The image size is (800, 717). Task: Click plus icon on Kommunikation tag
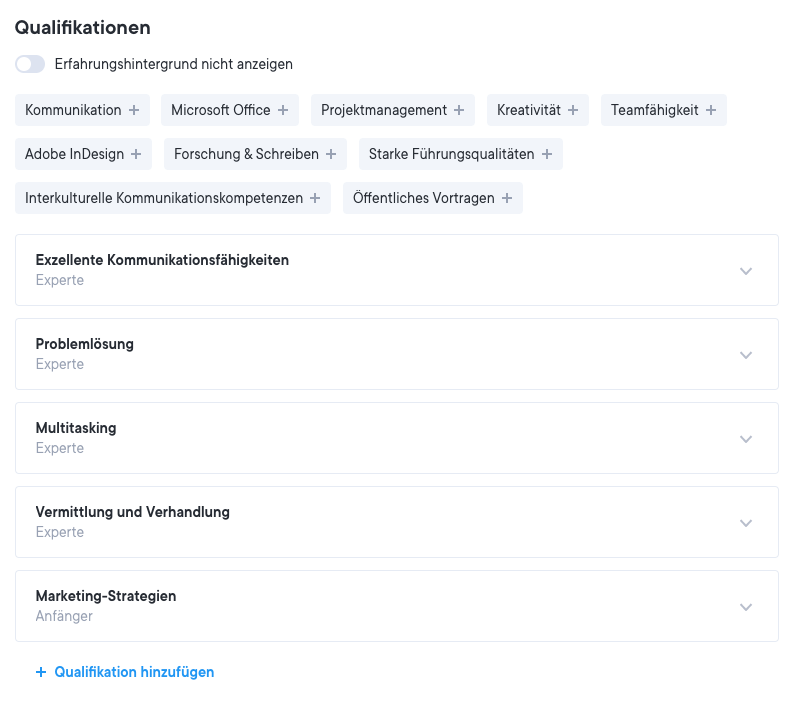pyautogui.click(x=134, y=110)
